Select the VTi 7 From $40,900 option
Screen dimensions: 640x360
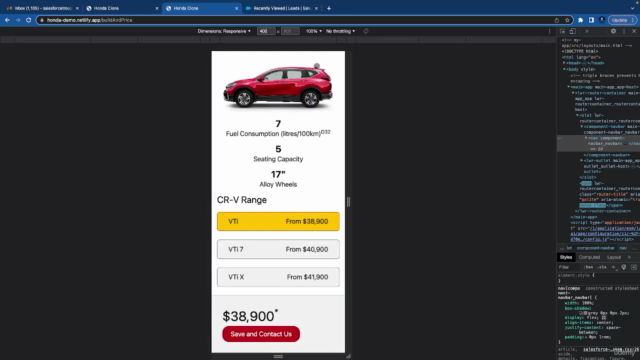pos(278,249)
